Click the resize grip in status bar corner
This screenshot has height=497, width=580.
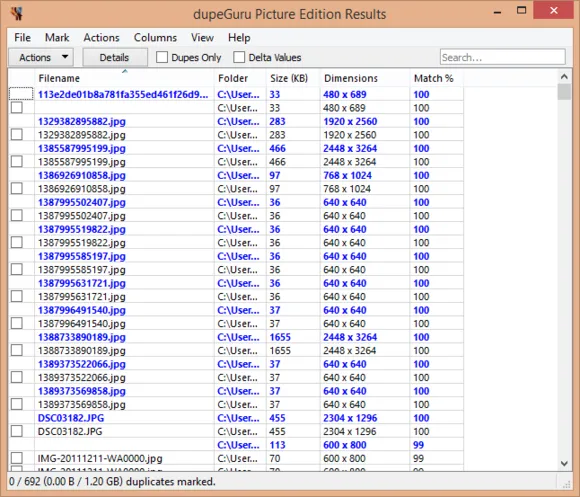pos(567,484)
